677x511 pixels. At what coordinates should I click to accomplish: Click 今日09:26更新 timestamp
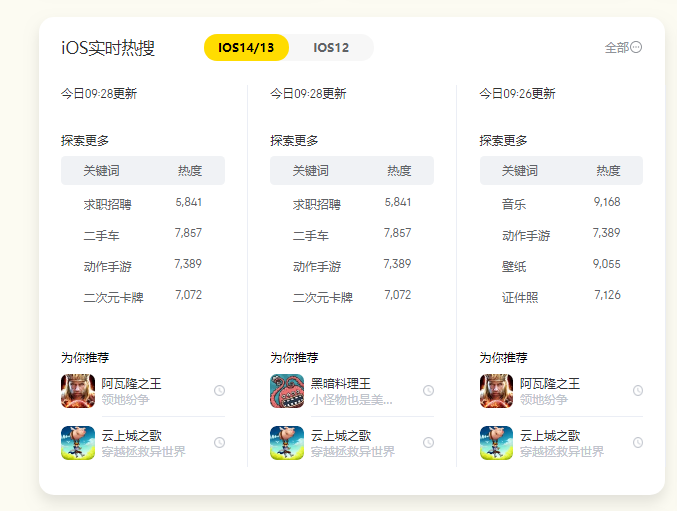pyautogui.click(x=517, y=94)
